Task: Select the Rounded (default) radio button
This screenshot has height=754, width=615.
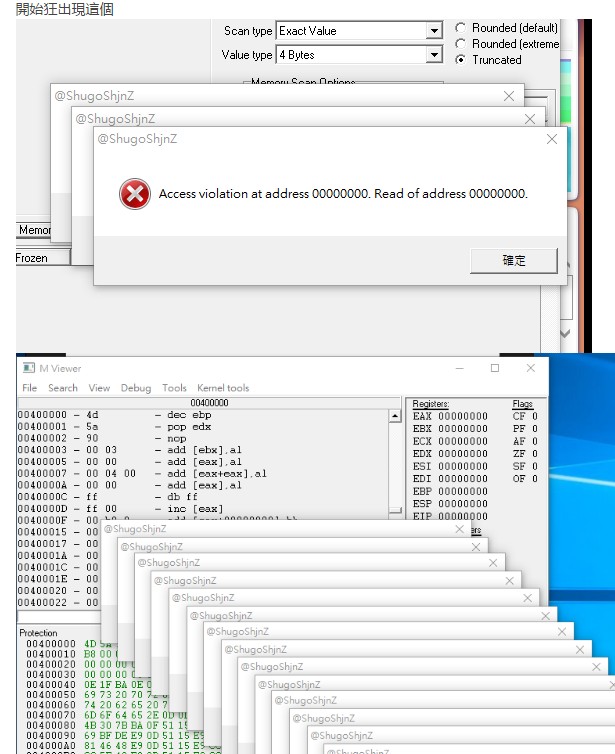Action: (x=460, y=28)
